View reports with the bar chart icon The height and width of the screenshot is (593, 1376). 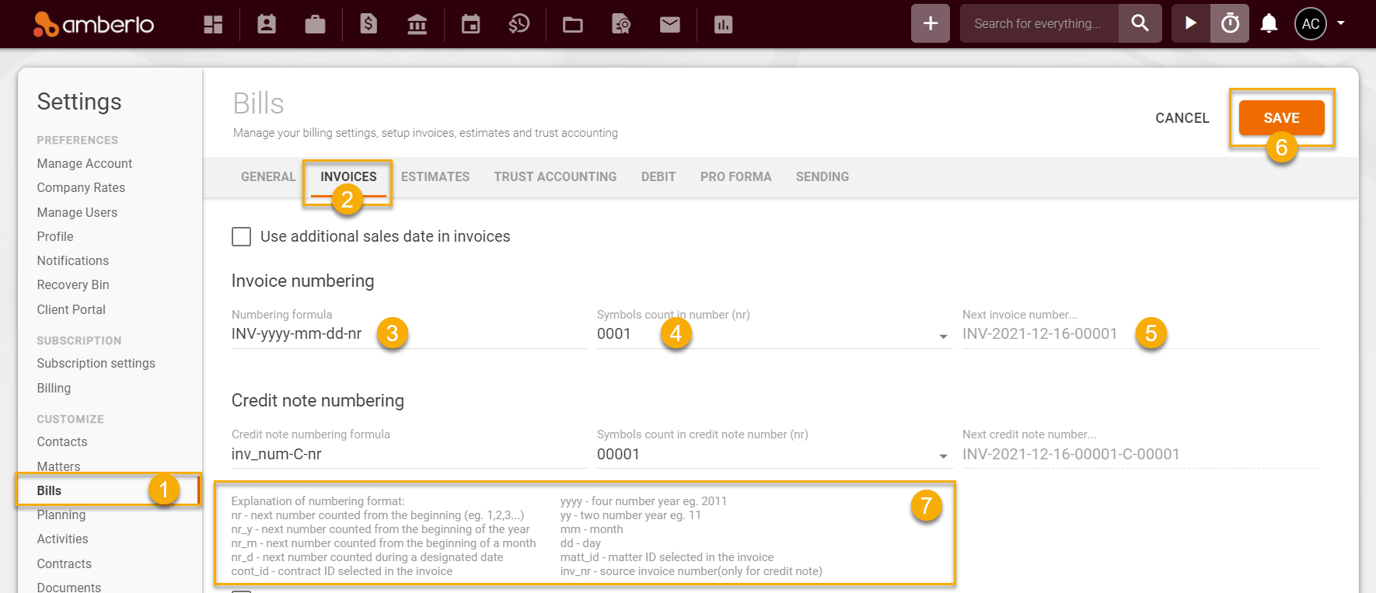click(722, 23)
